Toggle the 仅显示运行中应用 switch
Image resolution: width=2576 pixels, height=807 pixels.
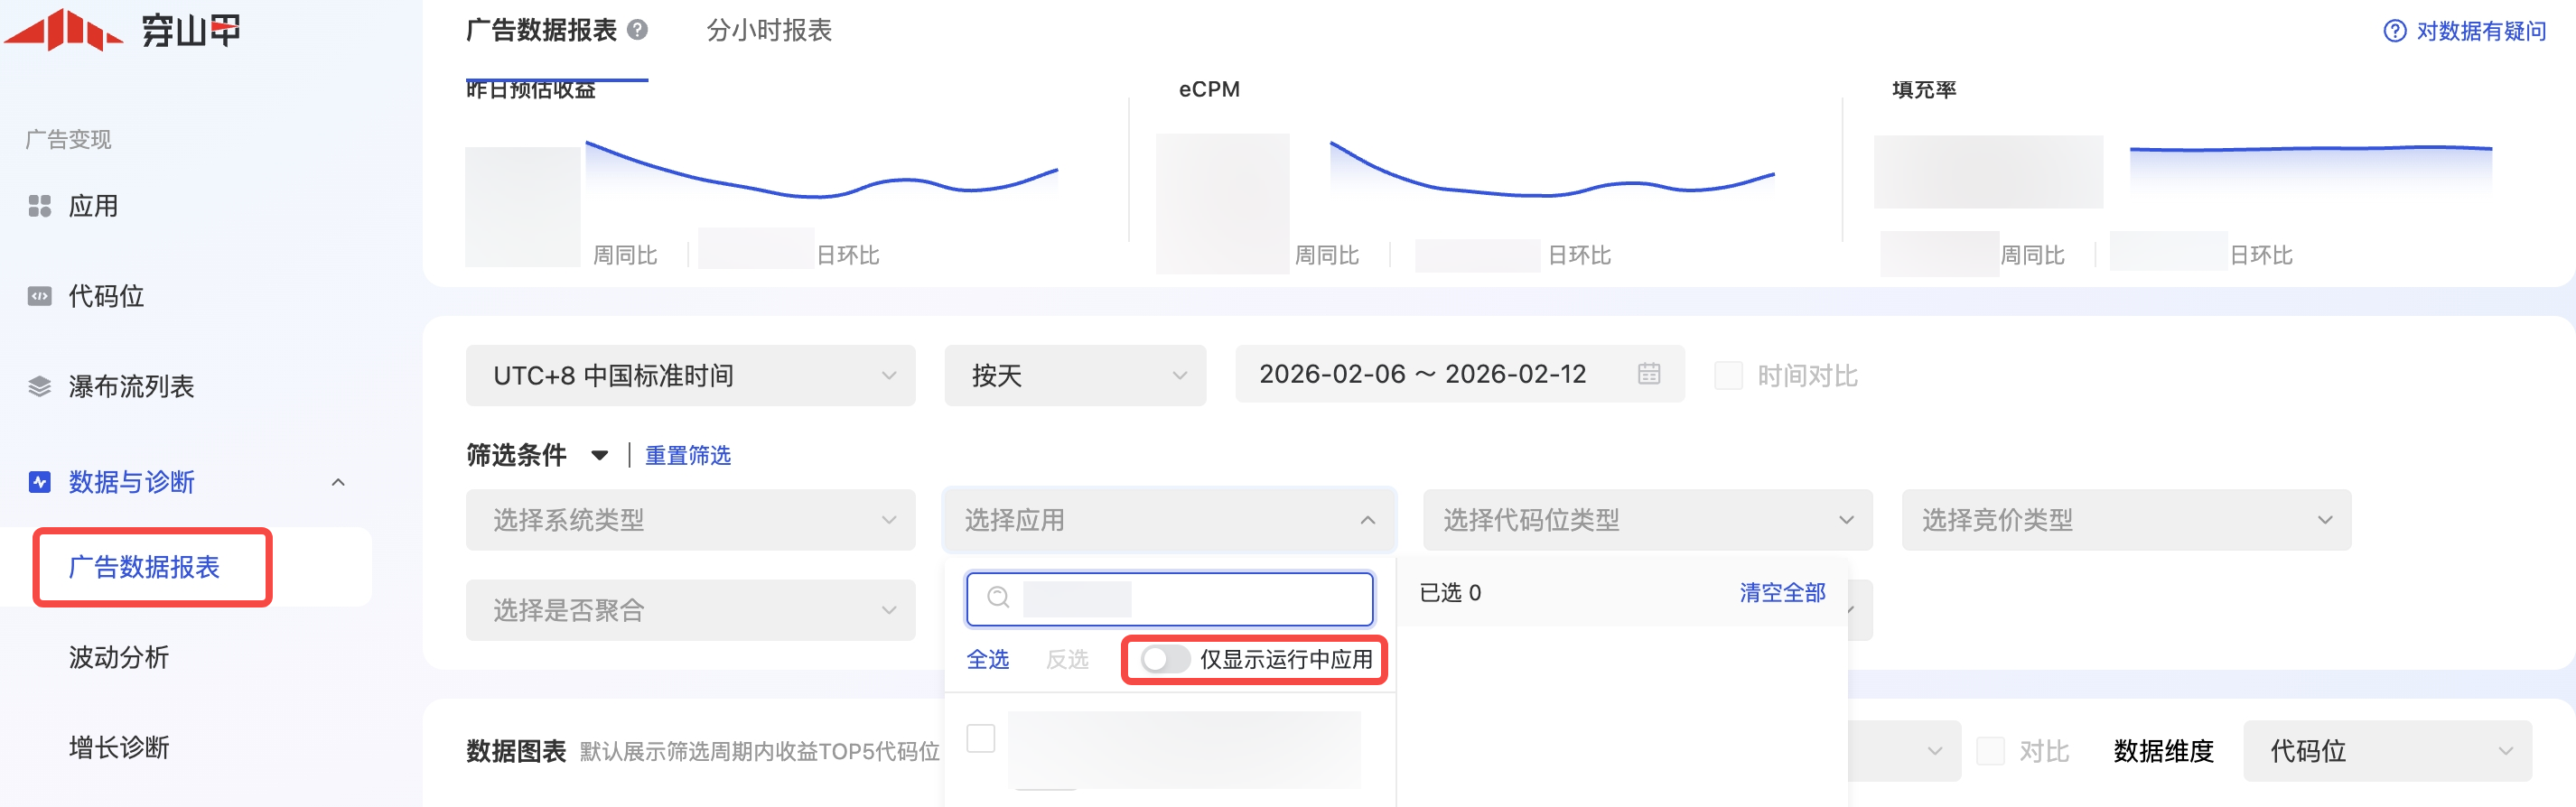pyautogui.click(x=1163, y=659)
